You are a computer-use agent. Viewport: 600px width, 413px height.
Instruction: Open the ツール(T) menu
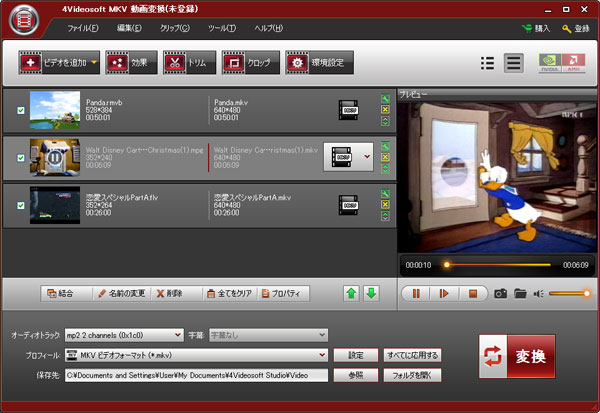[x=222, y=28]
